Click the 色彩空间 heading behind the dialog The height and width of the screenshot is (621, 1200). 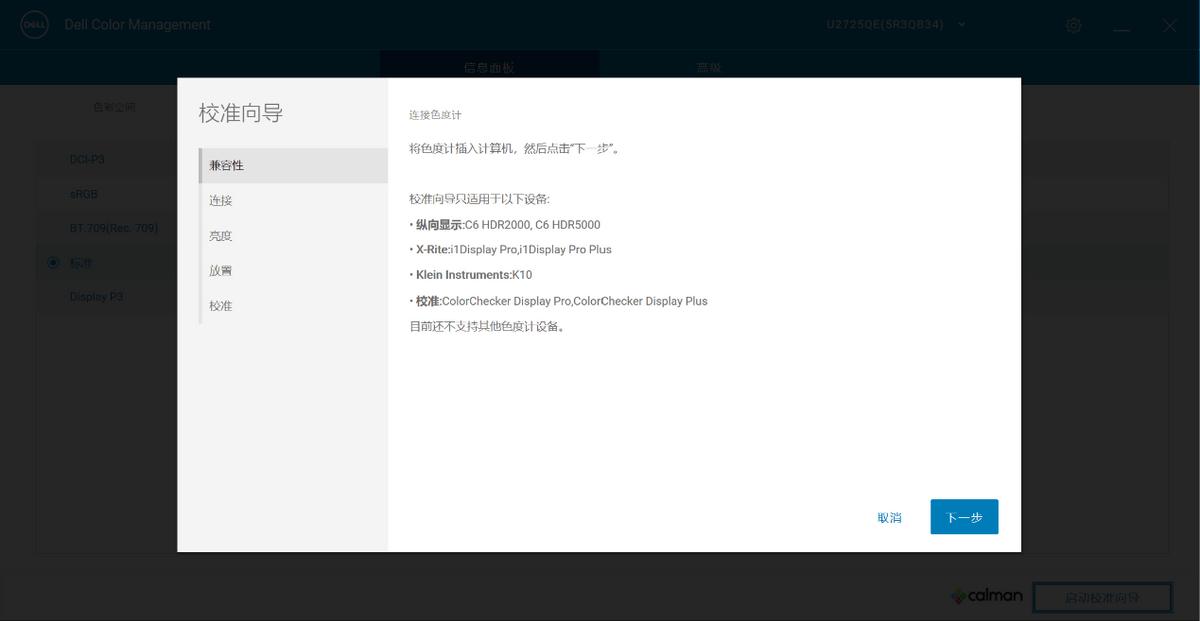coord(114,107)
